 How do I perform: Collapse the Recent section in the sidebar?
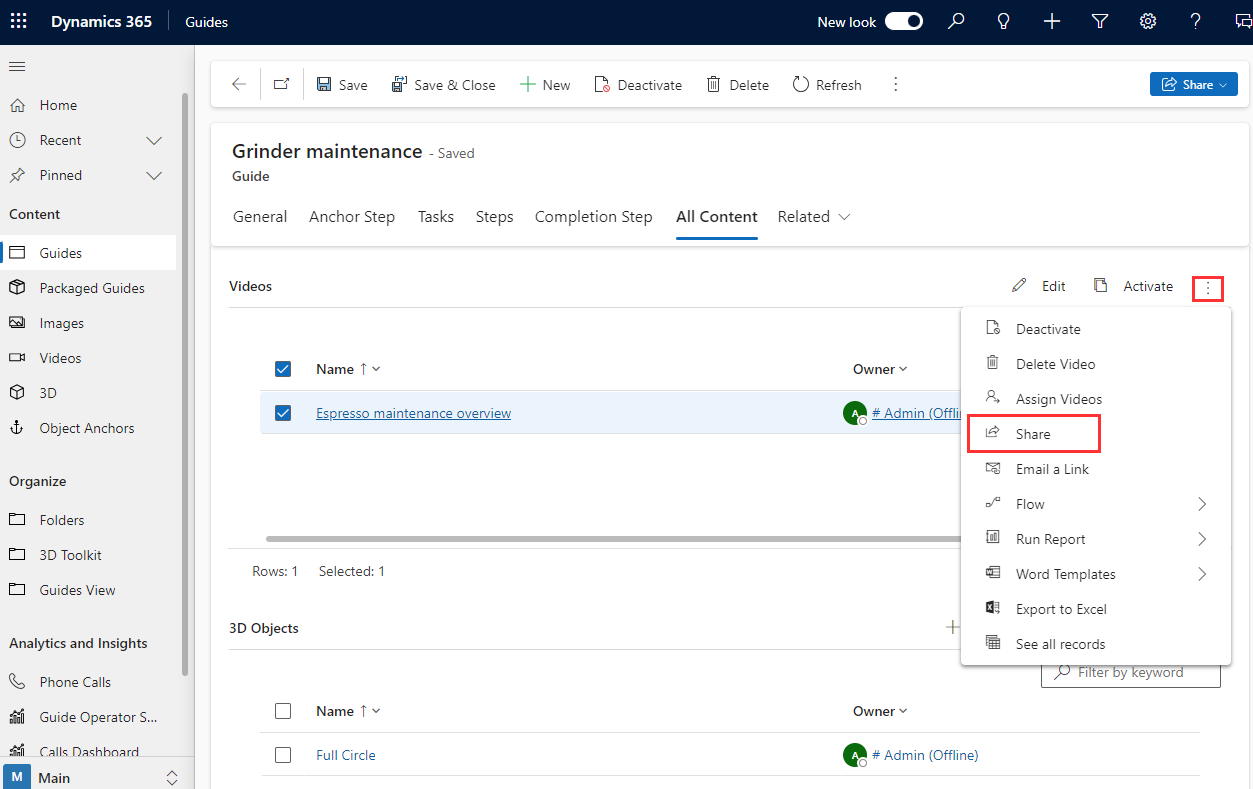pos(153,140)
